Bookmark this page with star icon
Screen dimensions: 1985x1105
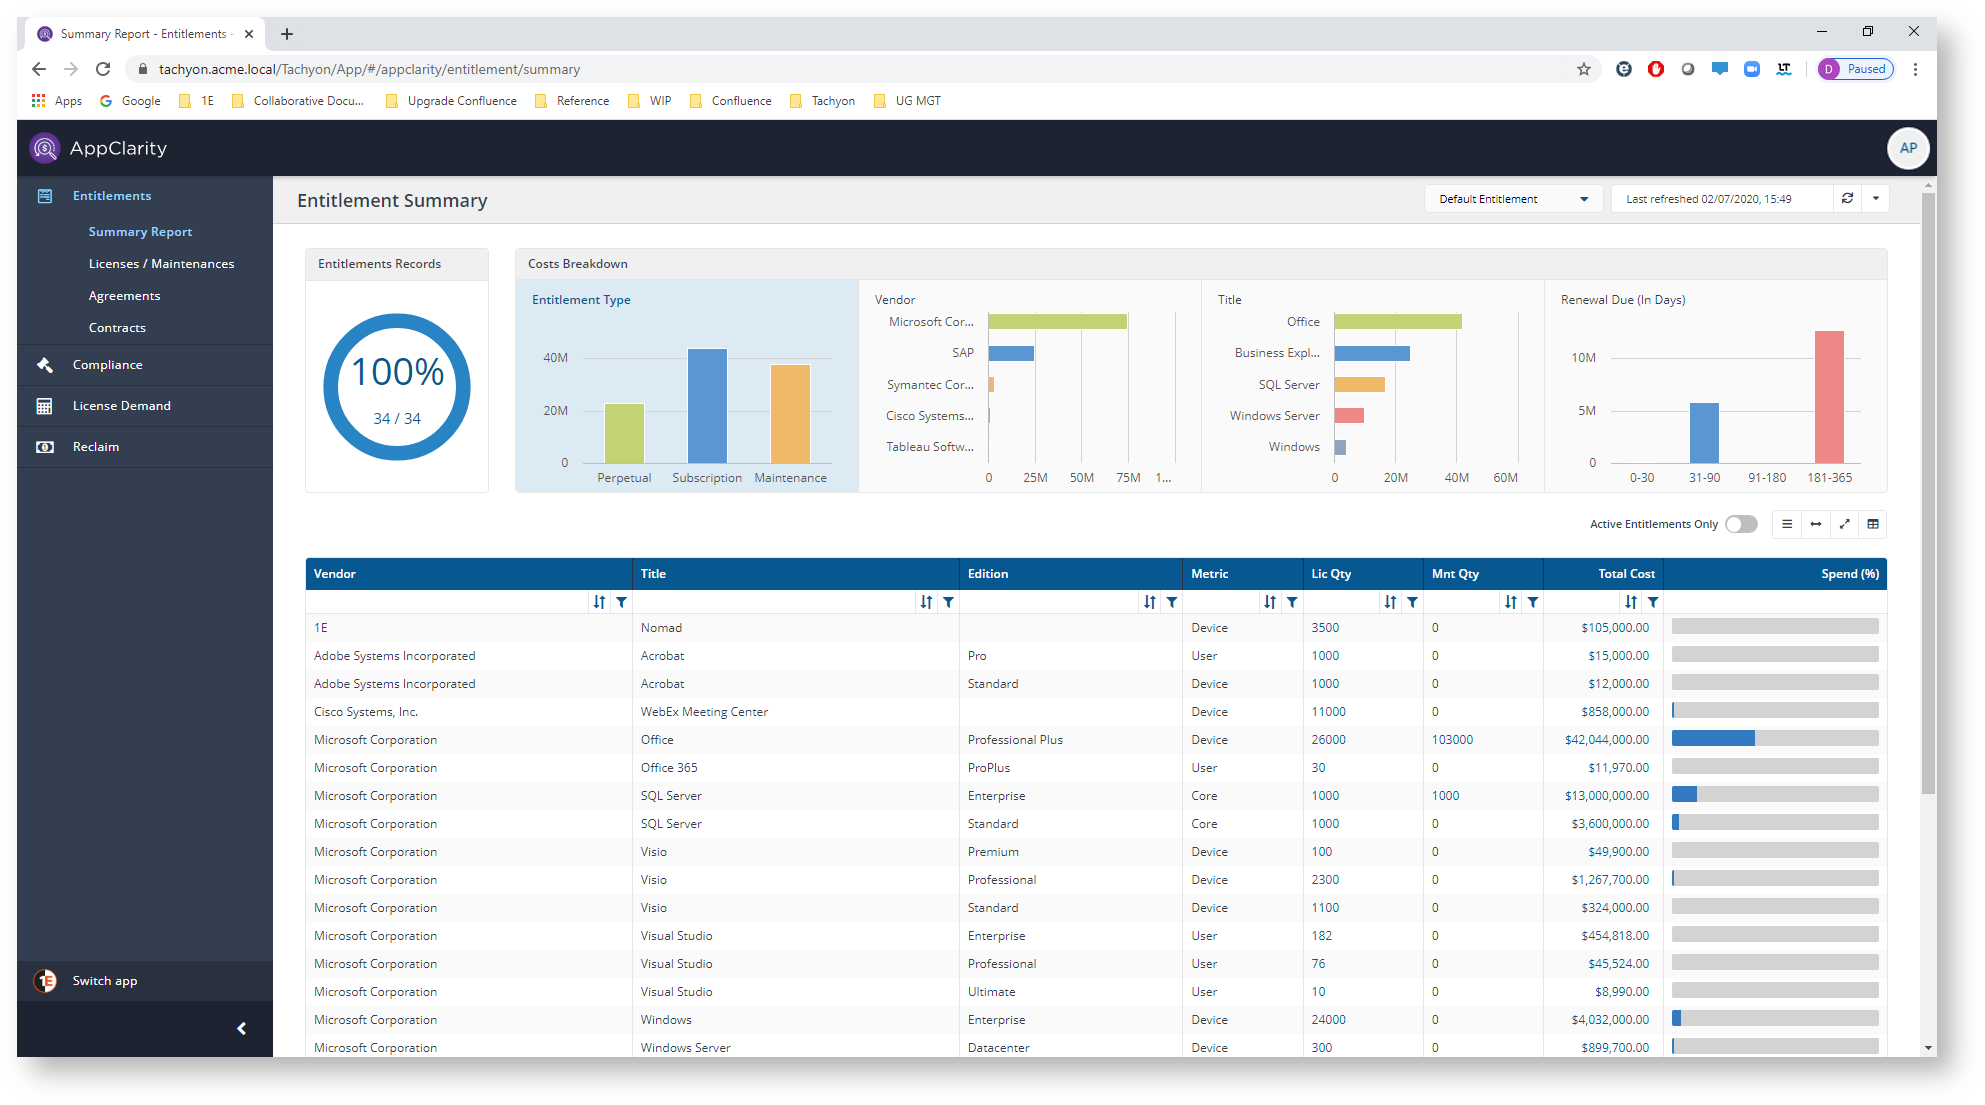1584,69
